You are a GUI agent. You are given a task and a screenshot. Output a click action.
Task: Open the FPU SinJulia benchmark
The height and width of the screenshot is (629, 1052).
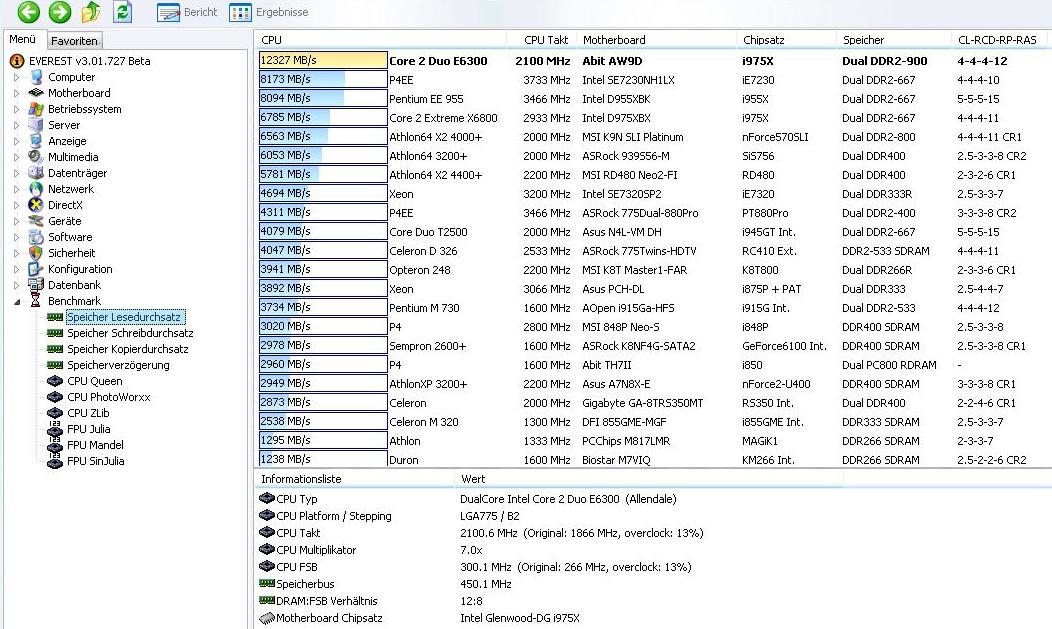[x=95, y=461]
